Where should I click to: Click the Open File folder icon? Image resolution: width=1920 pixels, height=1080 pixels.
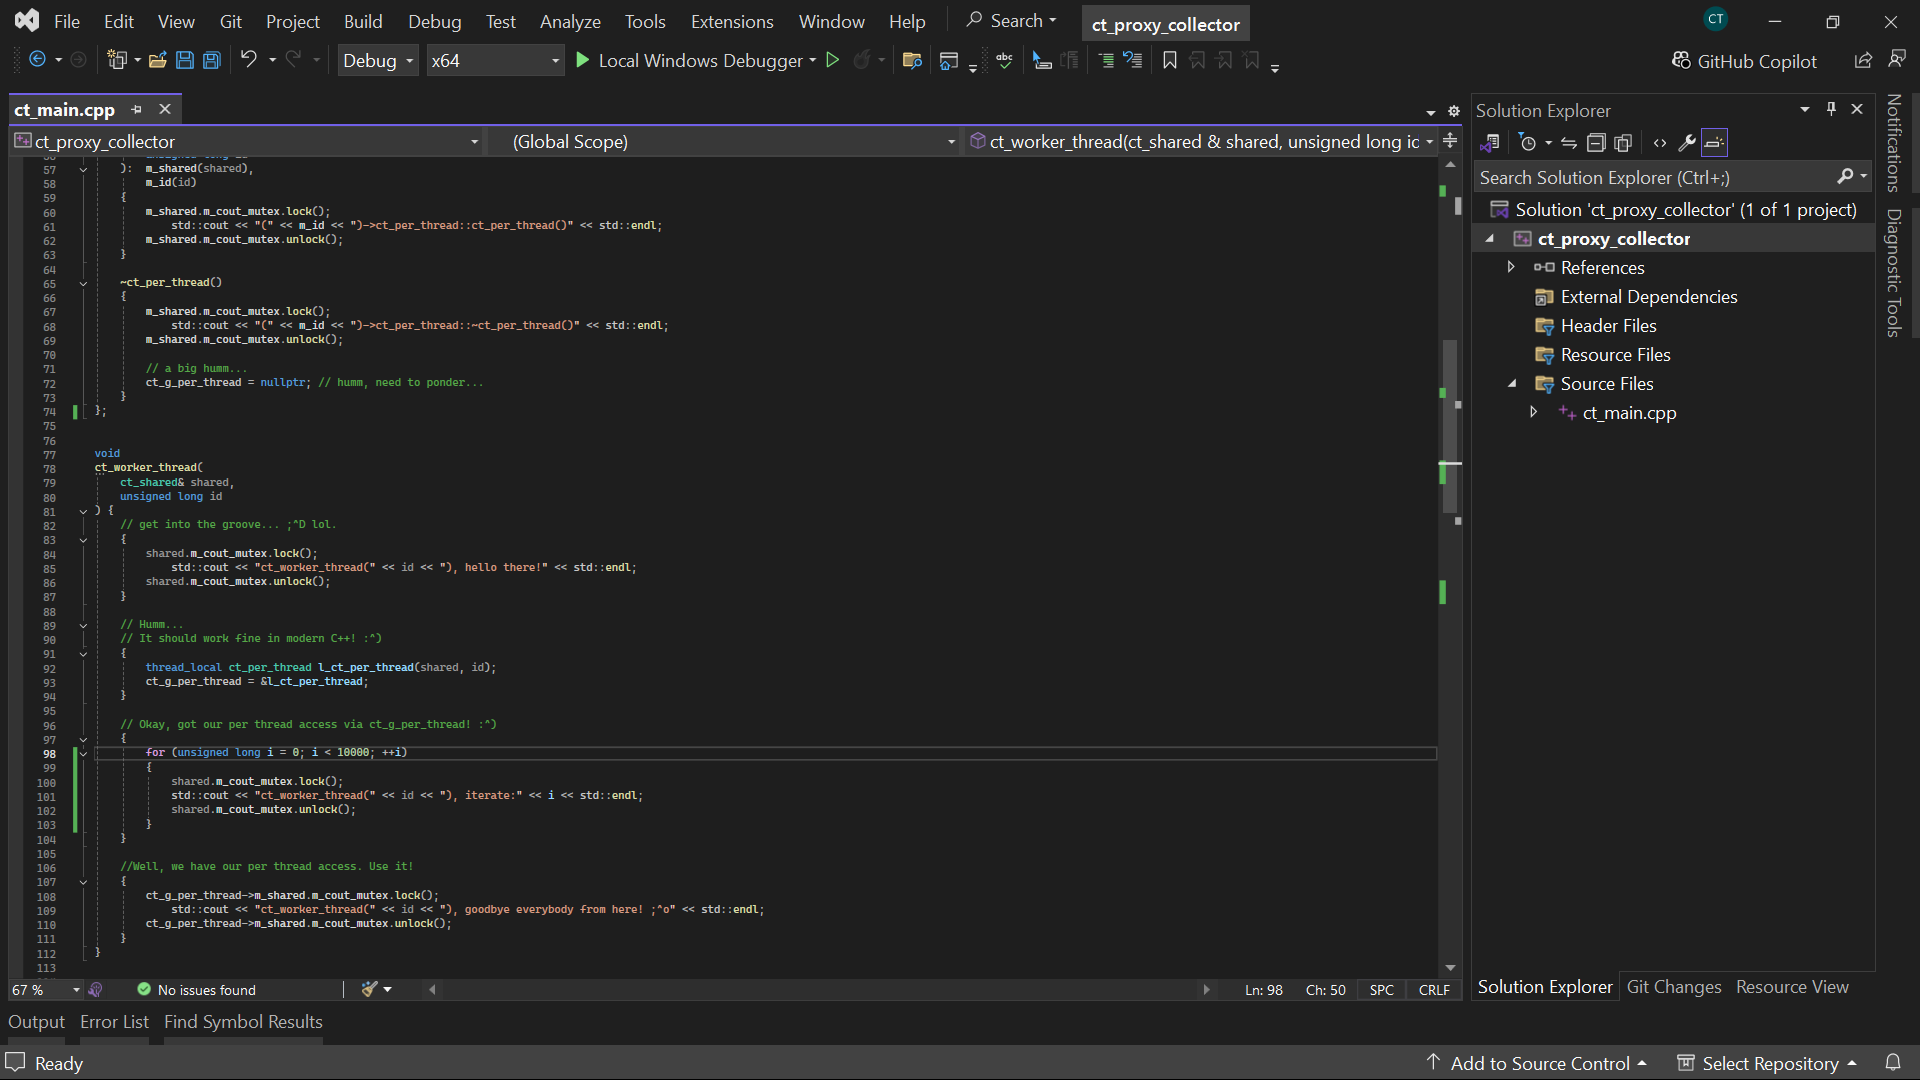pos(157,60)
